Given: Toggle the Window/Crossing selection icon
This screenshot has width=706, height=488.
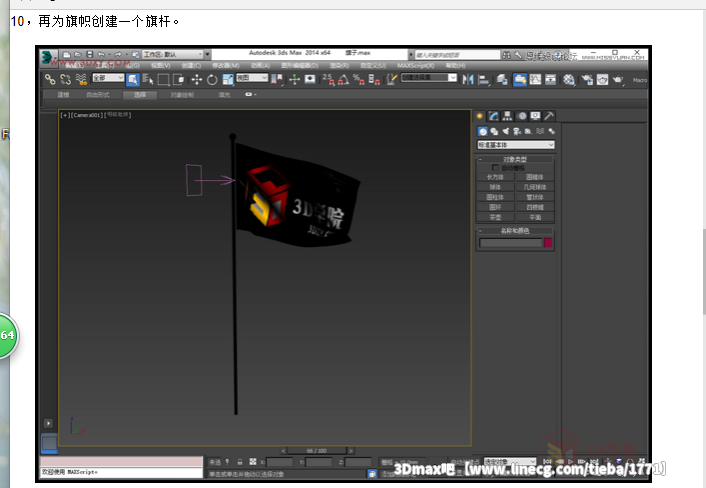Looking at the screenshot, I should (179, 80).
